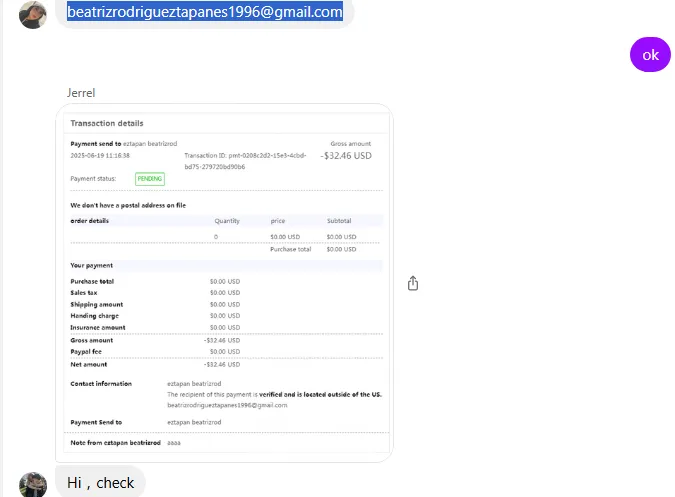Click the email address in Contact information

click(x=227, y=405)
